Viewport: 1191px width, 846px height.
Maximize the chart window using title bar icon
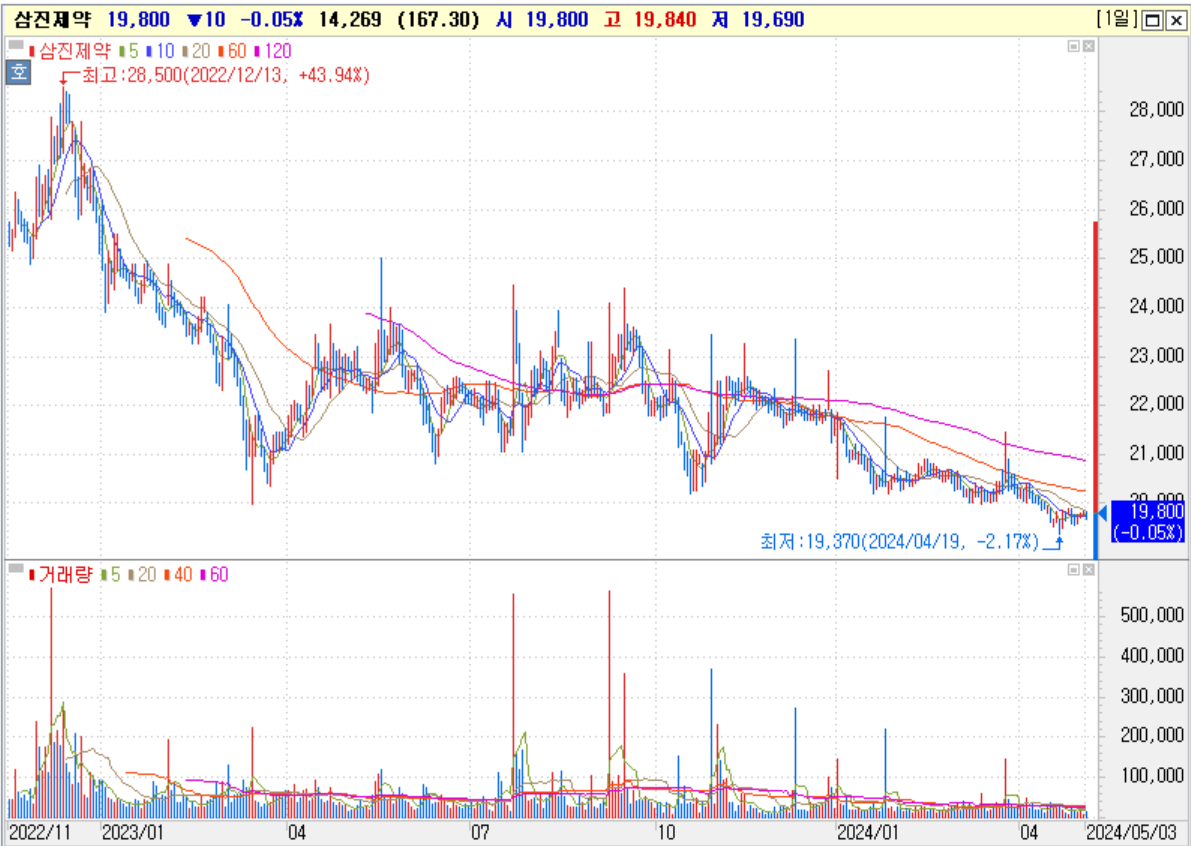1152,21
